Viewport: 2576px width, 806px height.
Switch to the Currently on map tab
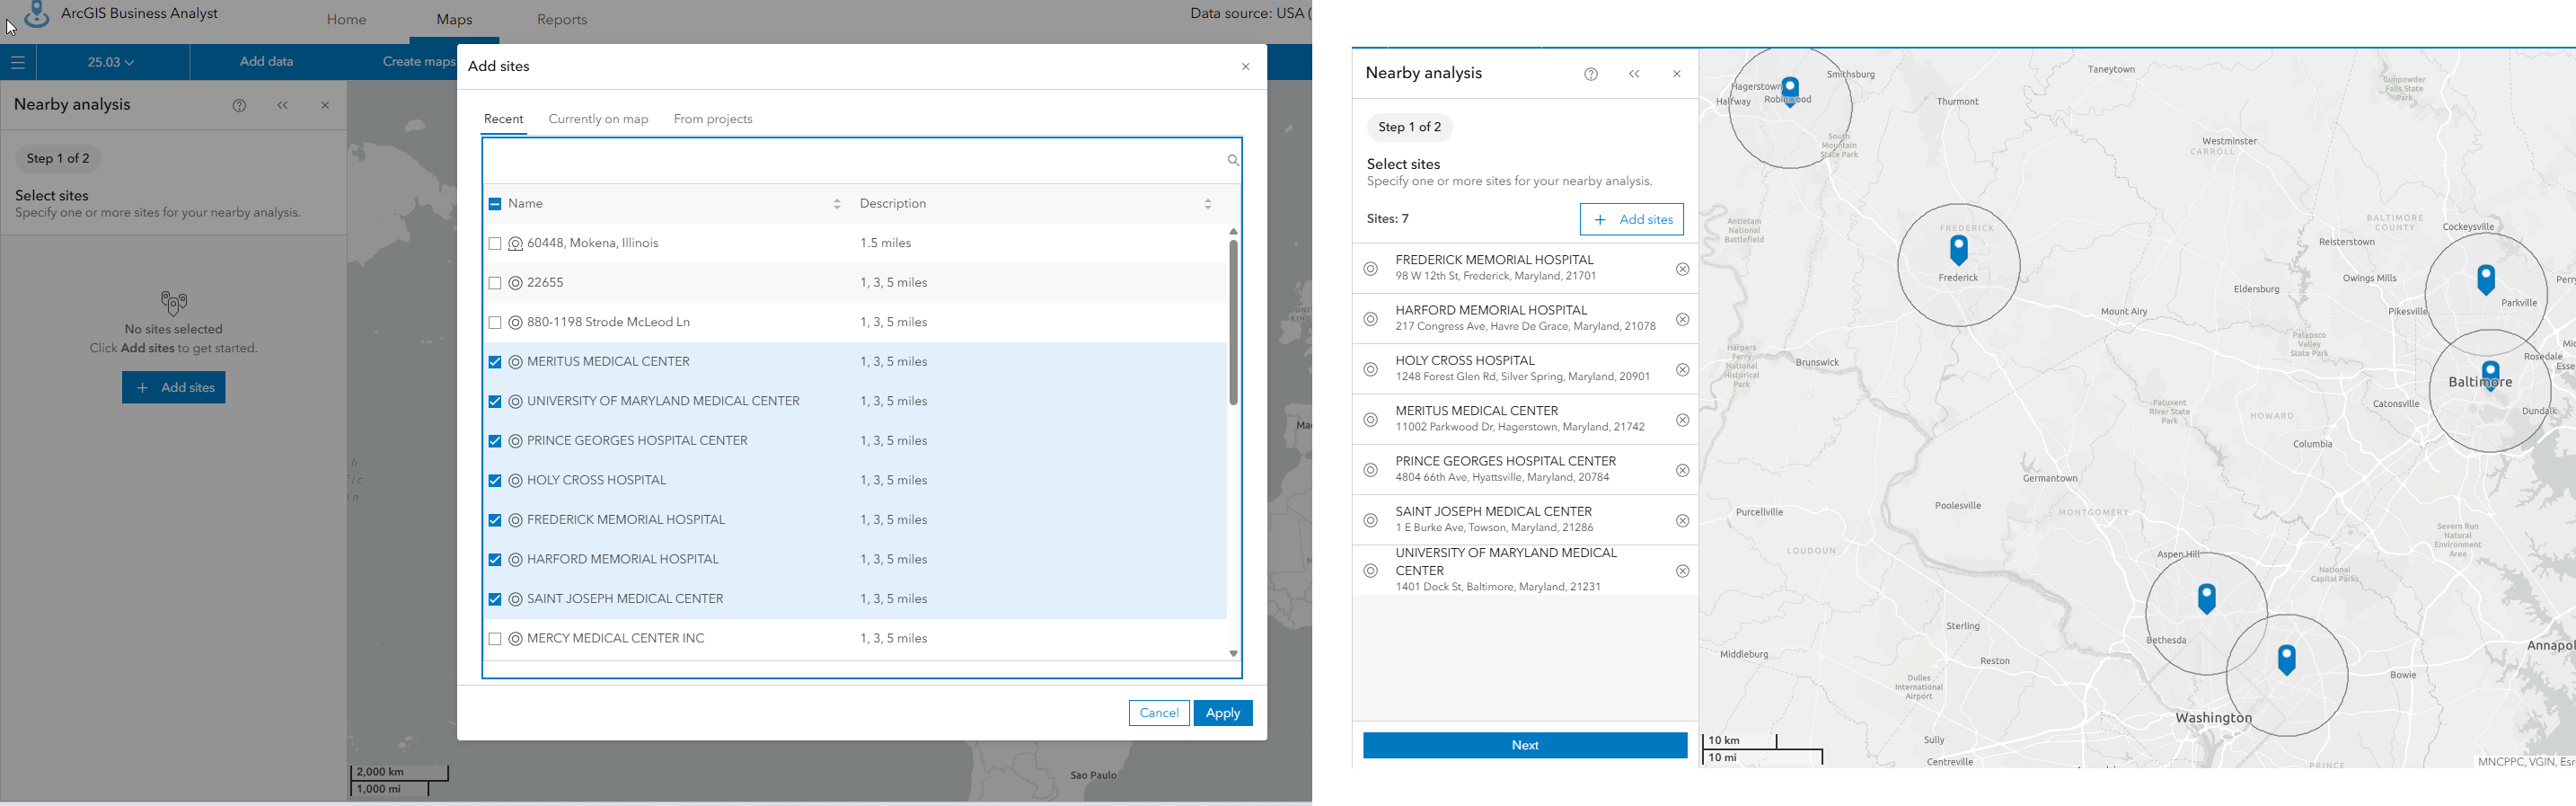pos(599,119)
